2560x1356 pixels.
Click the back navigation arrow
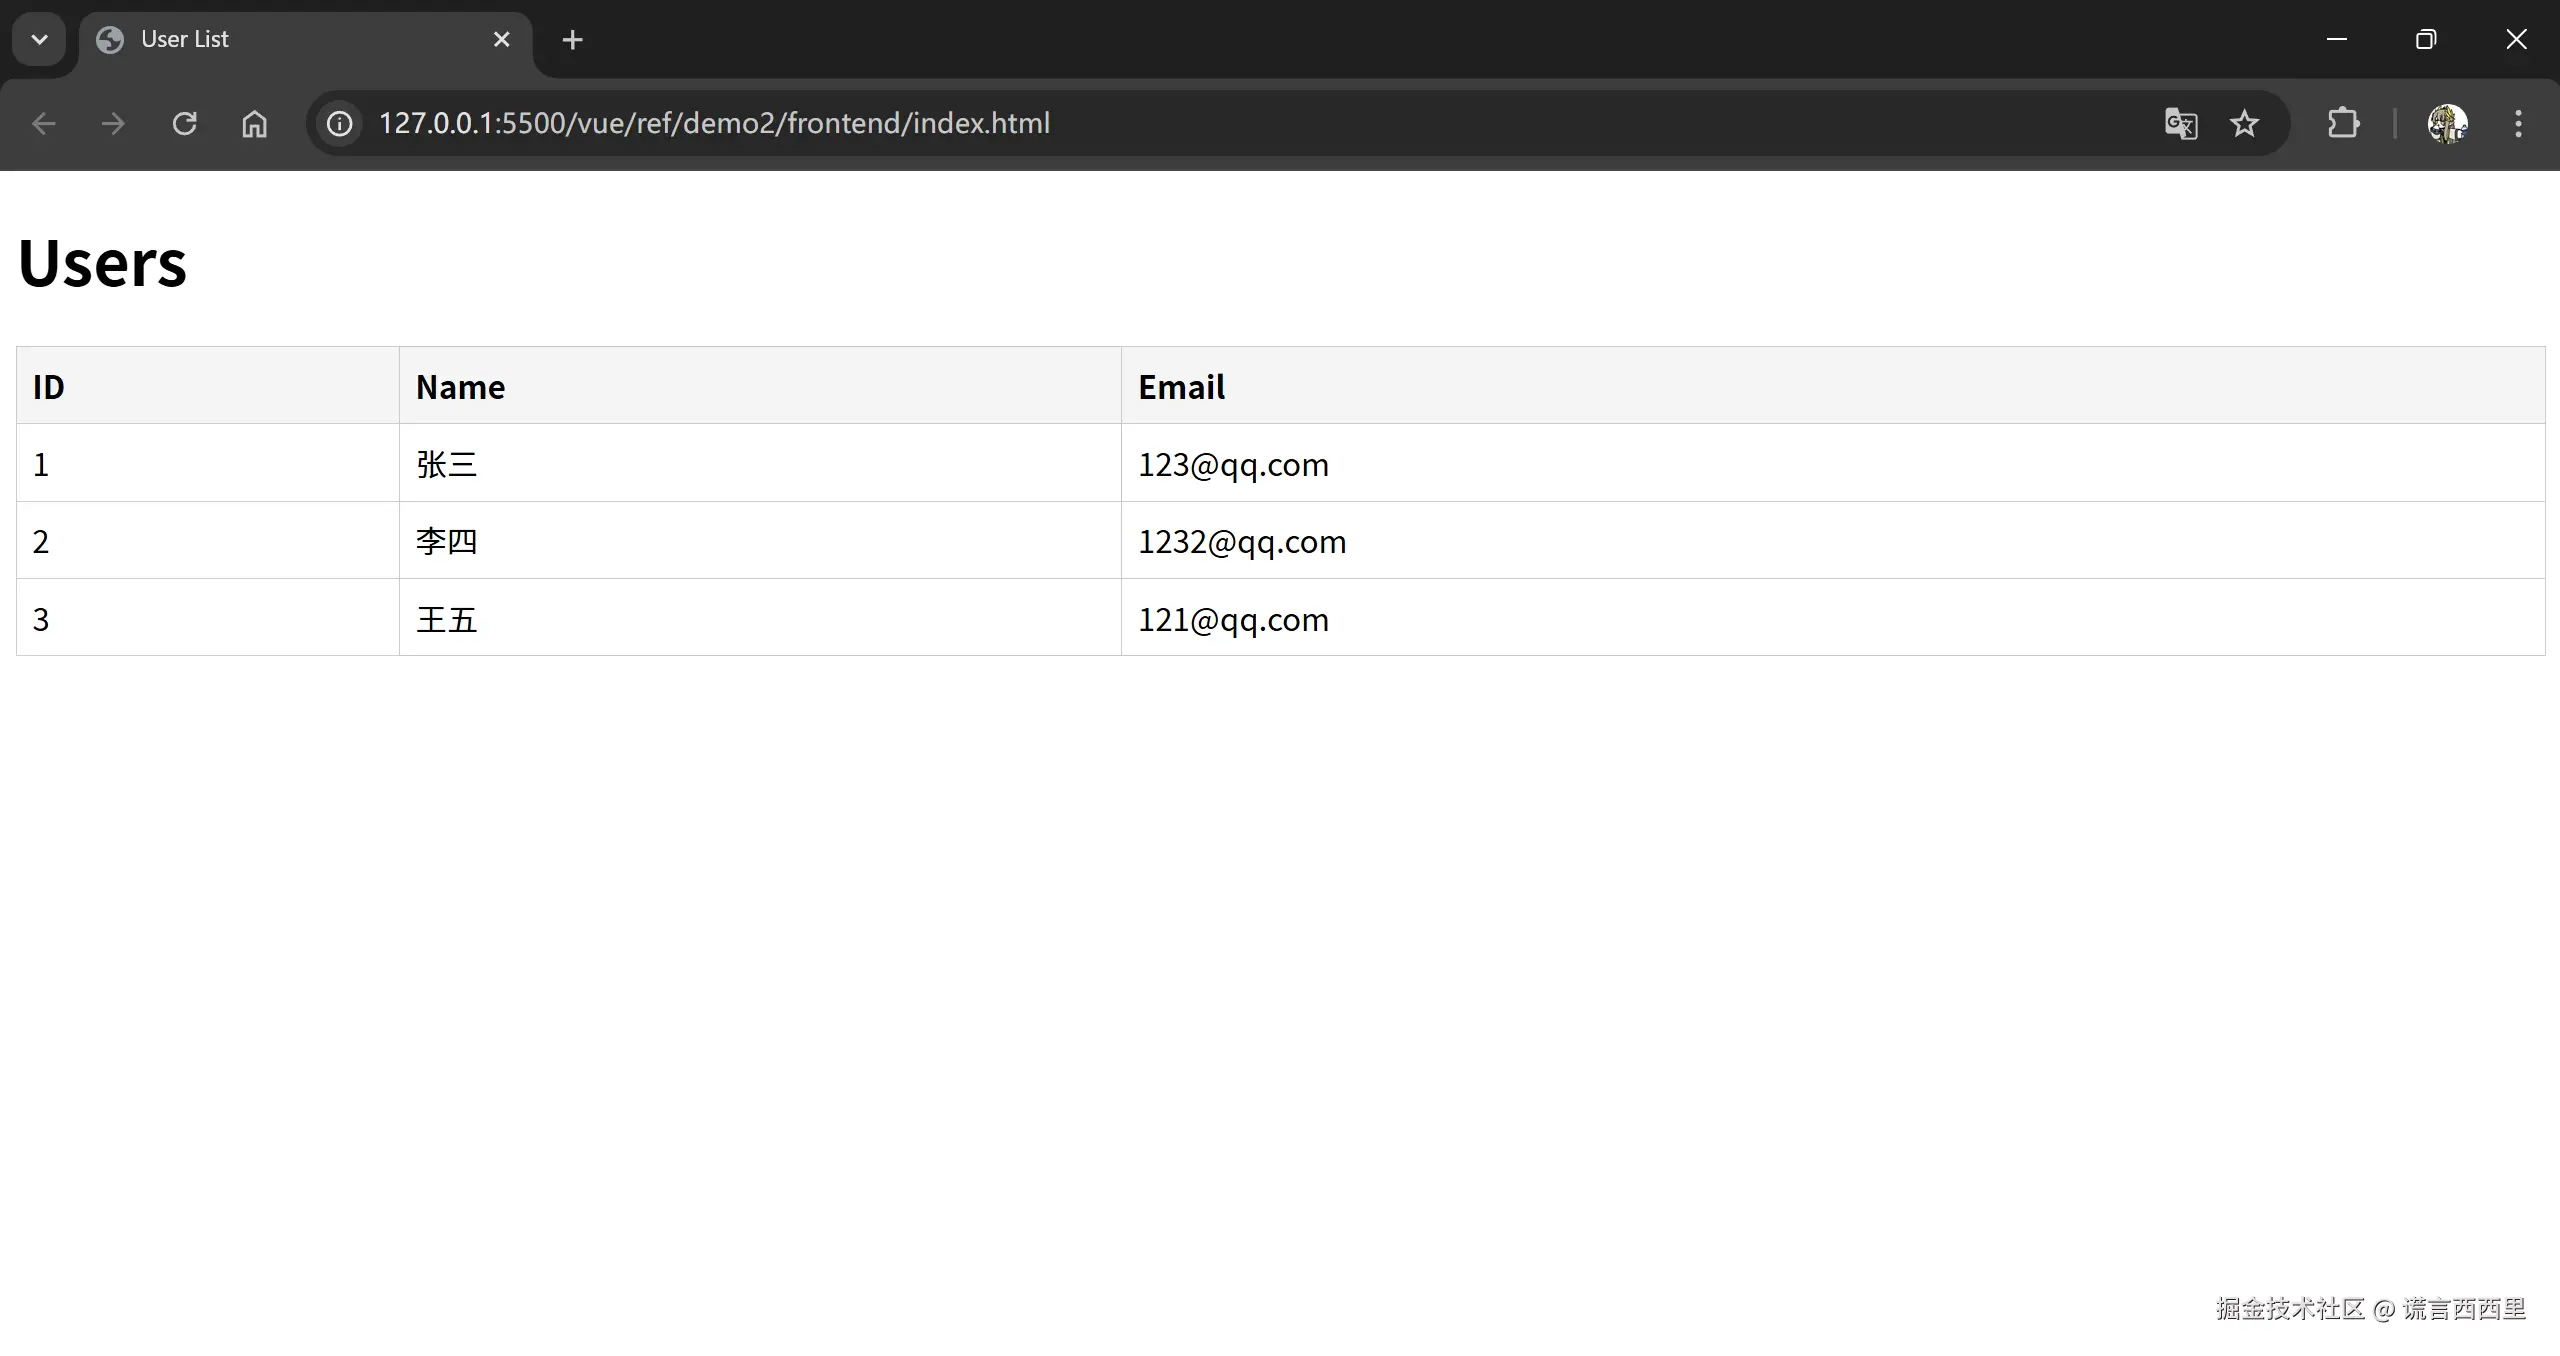[x=44, y=123]
